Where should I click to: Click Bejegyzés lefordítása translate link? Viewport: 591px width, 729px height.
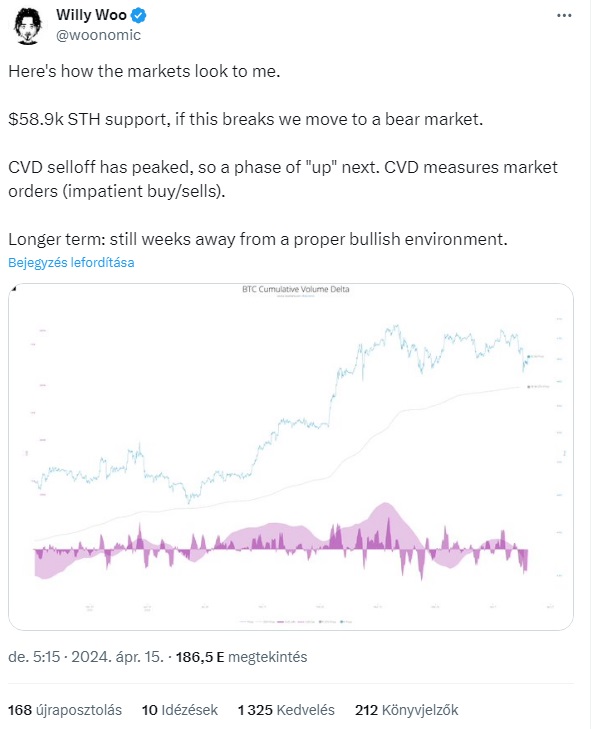pos(71,263)
